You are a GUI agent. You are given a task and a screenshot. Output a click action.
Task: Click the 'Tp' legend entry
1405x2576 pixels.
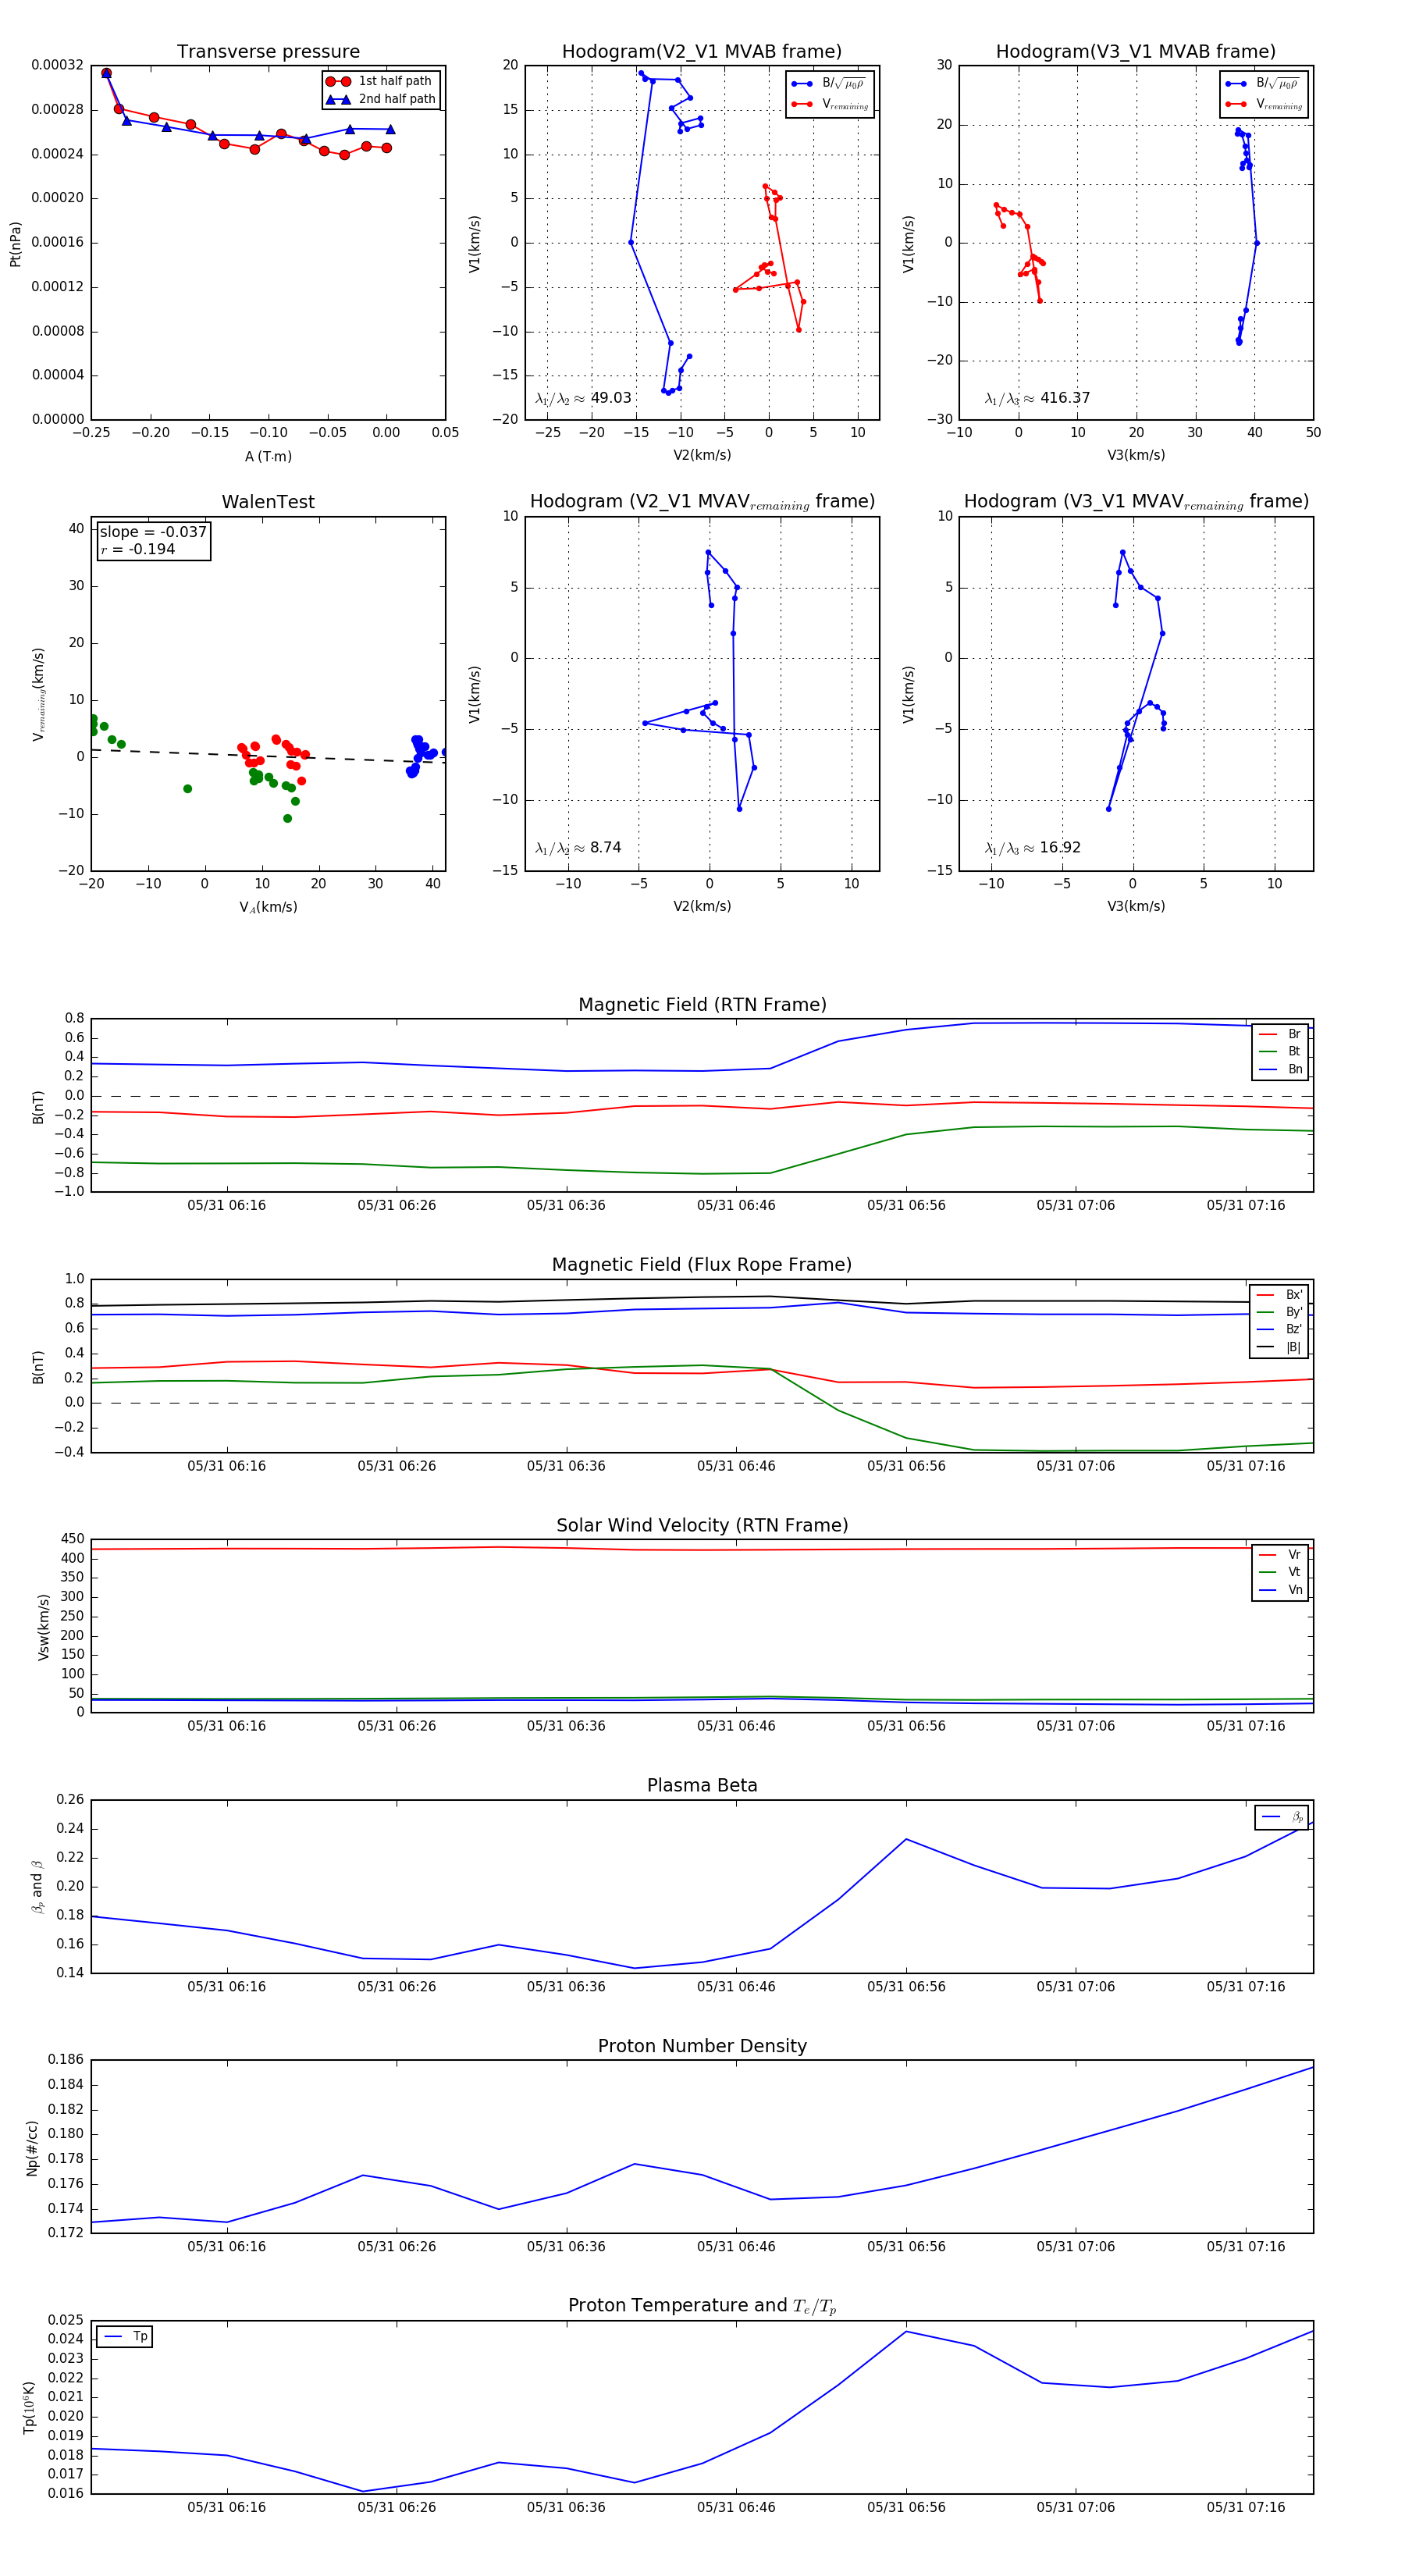pos(124,2337)
